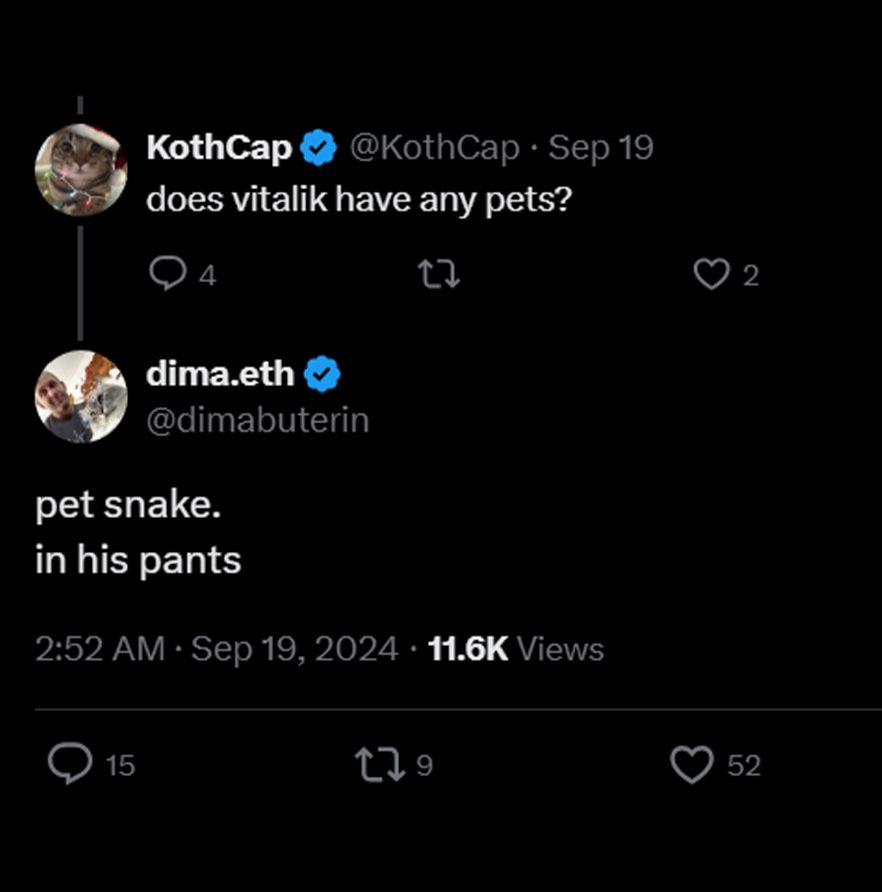Open KothCap's cat profile picture
The height and width of the screenshot is (892, 882).
pos(81,170)
